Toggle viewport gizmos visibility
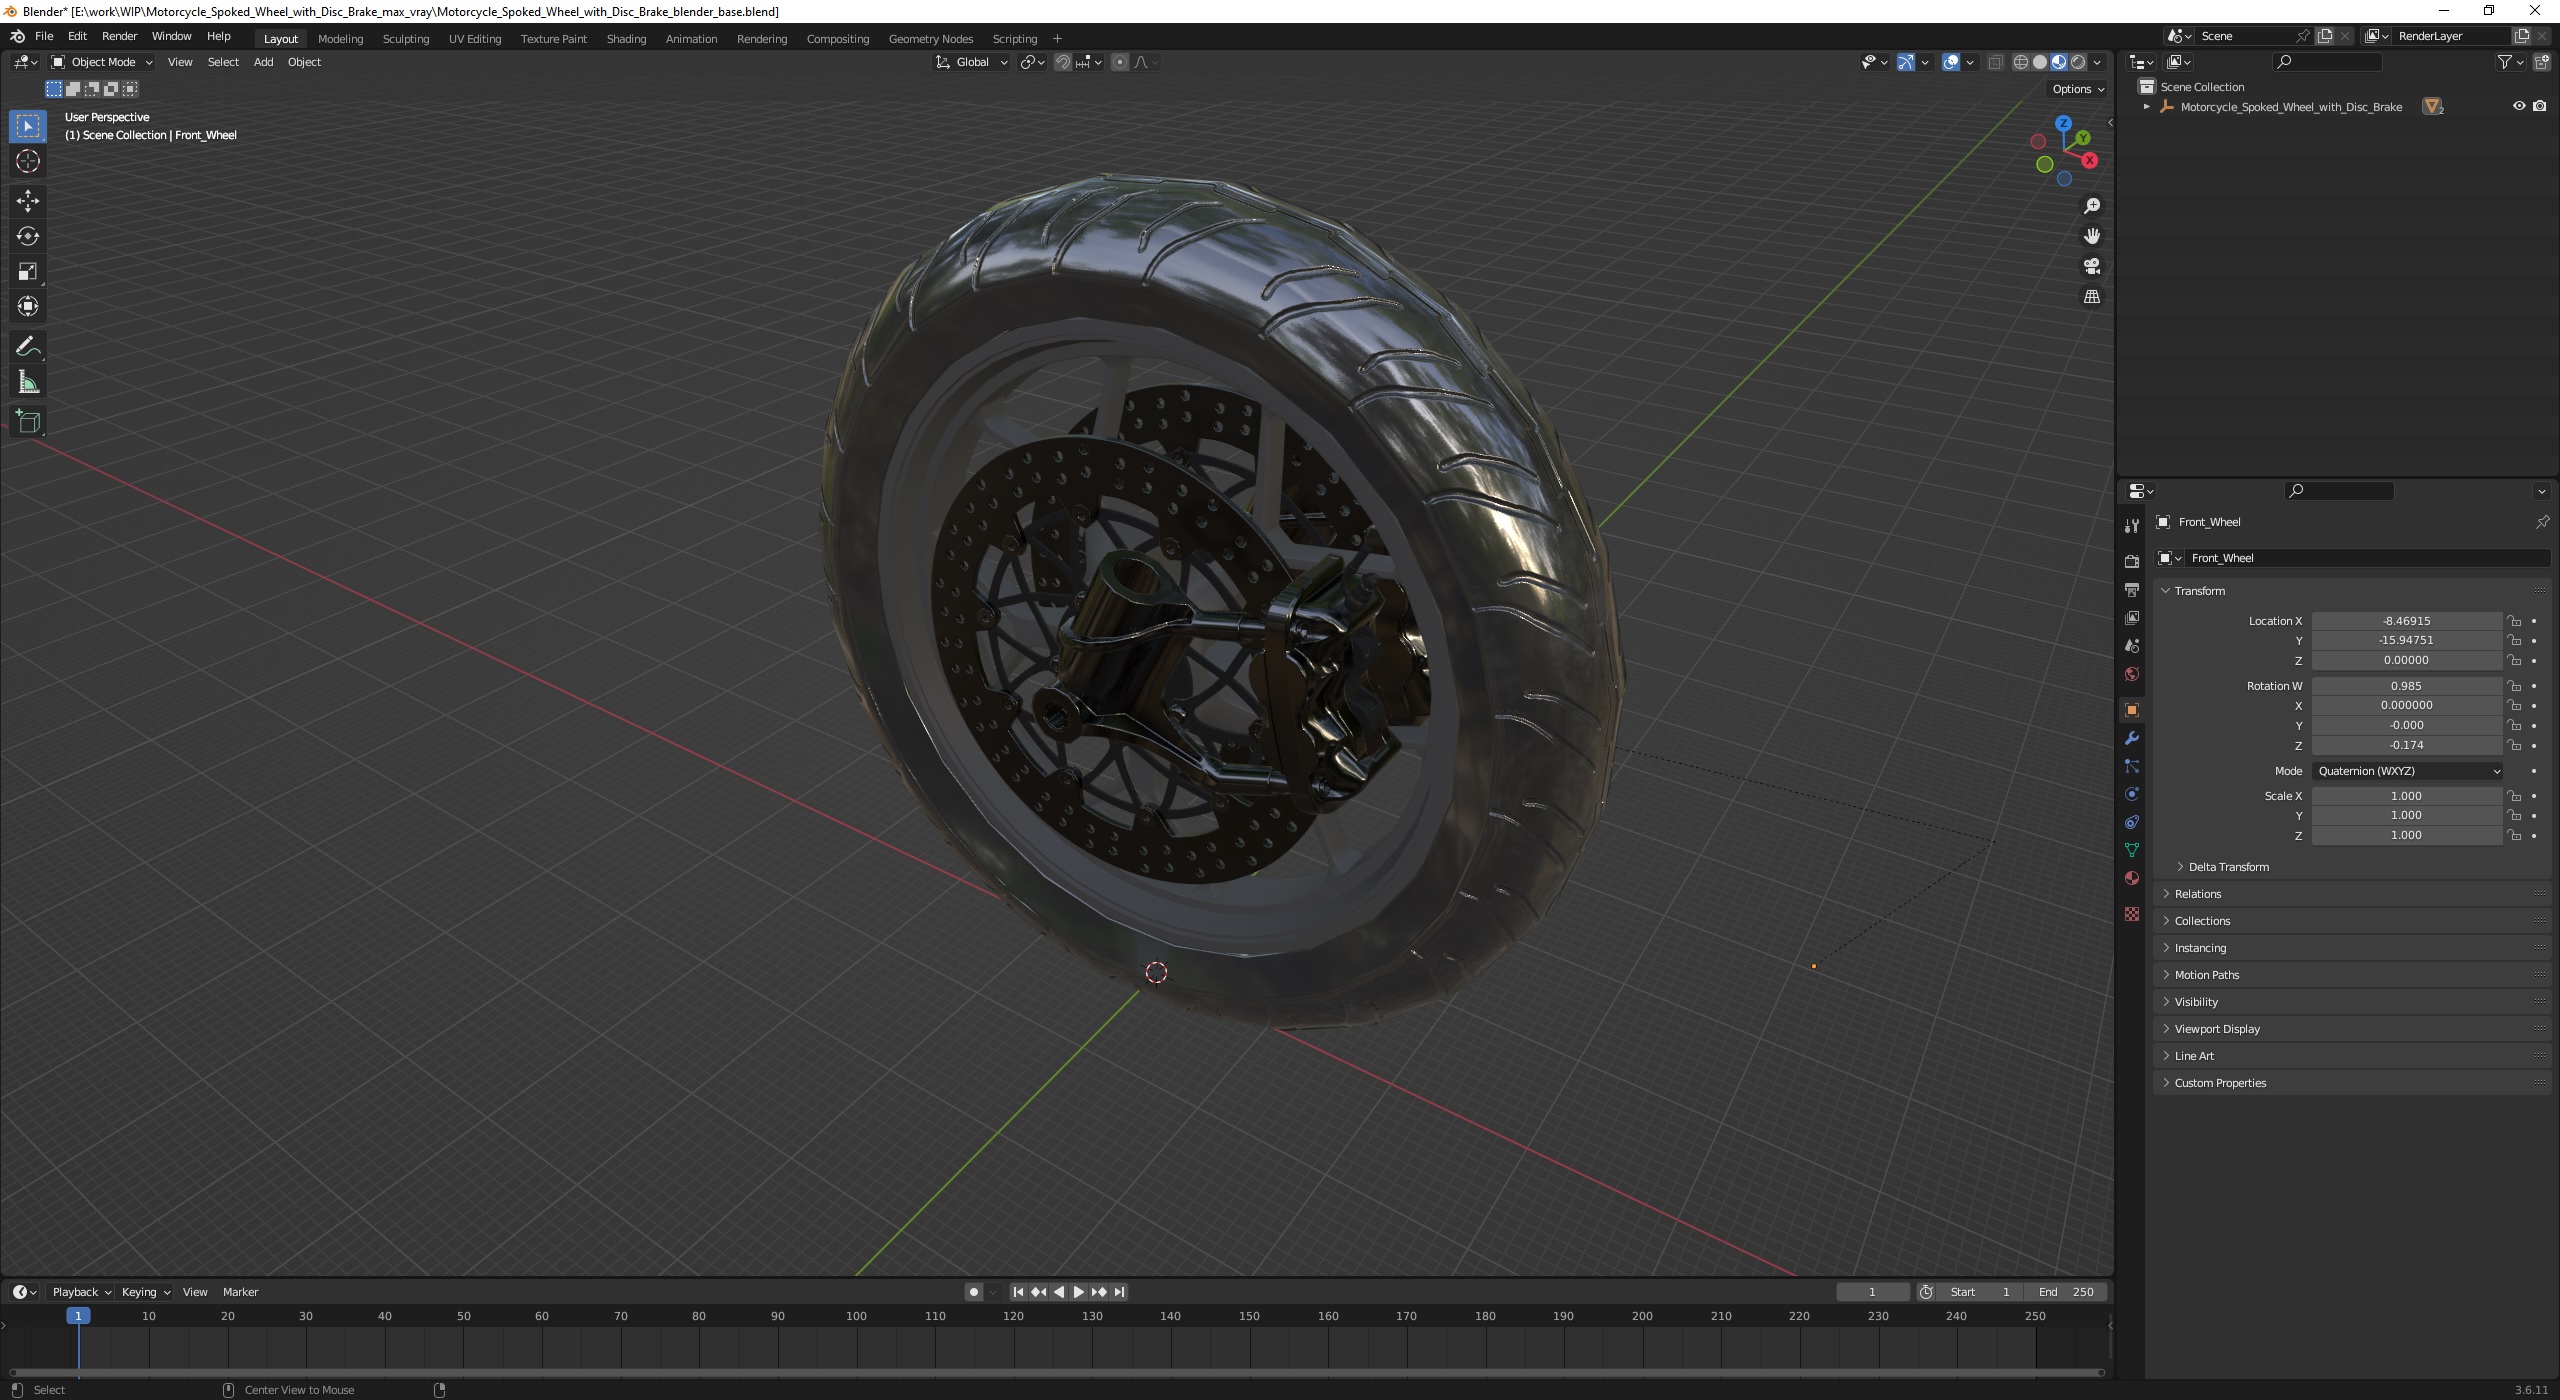2560x1400 pixels. pos(1906,62)
